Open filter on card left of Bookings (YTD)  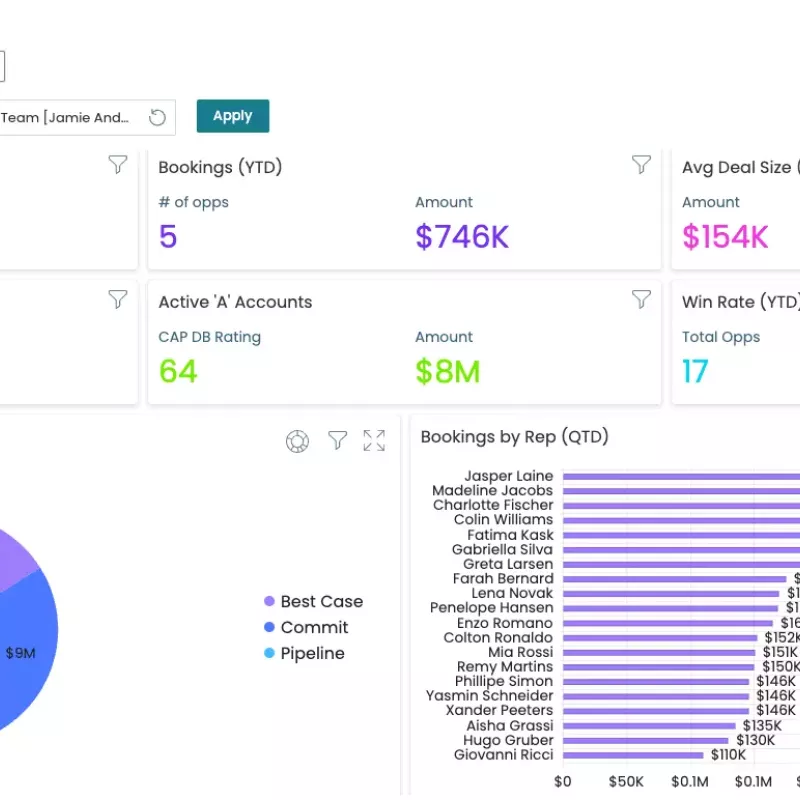(x=118, y=165)
